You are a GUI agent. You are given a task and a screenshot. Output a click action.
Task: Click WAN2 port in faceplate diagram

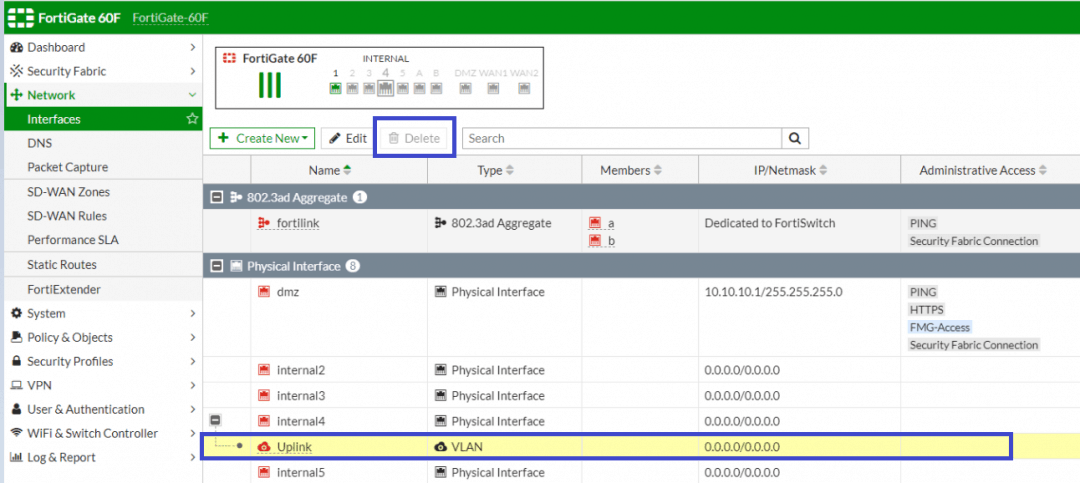(x=524, y=88)
